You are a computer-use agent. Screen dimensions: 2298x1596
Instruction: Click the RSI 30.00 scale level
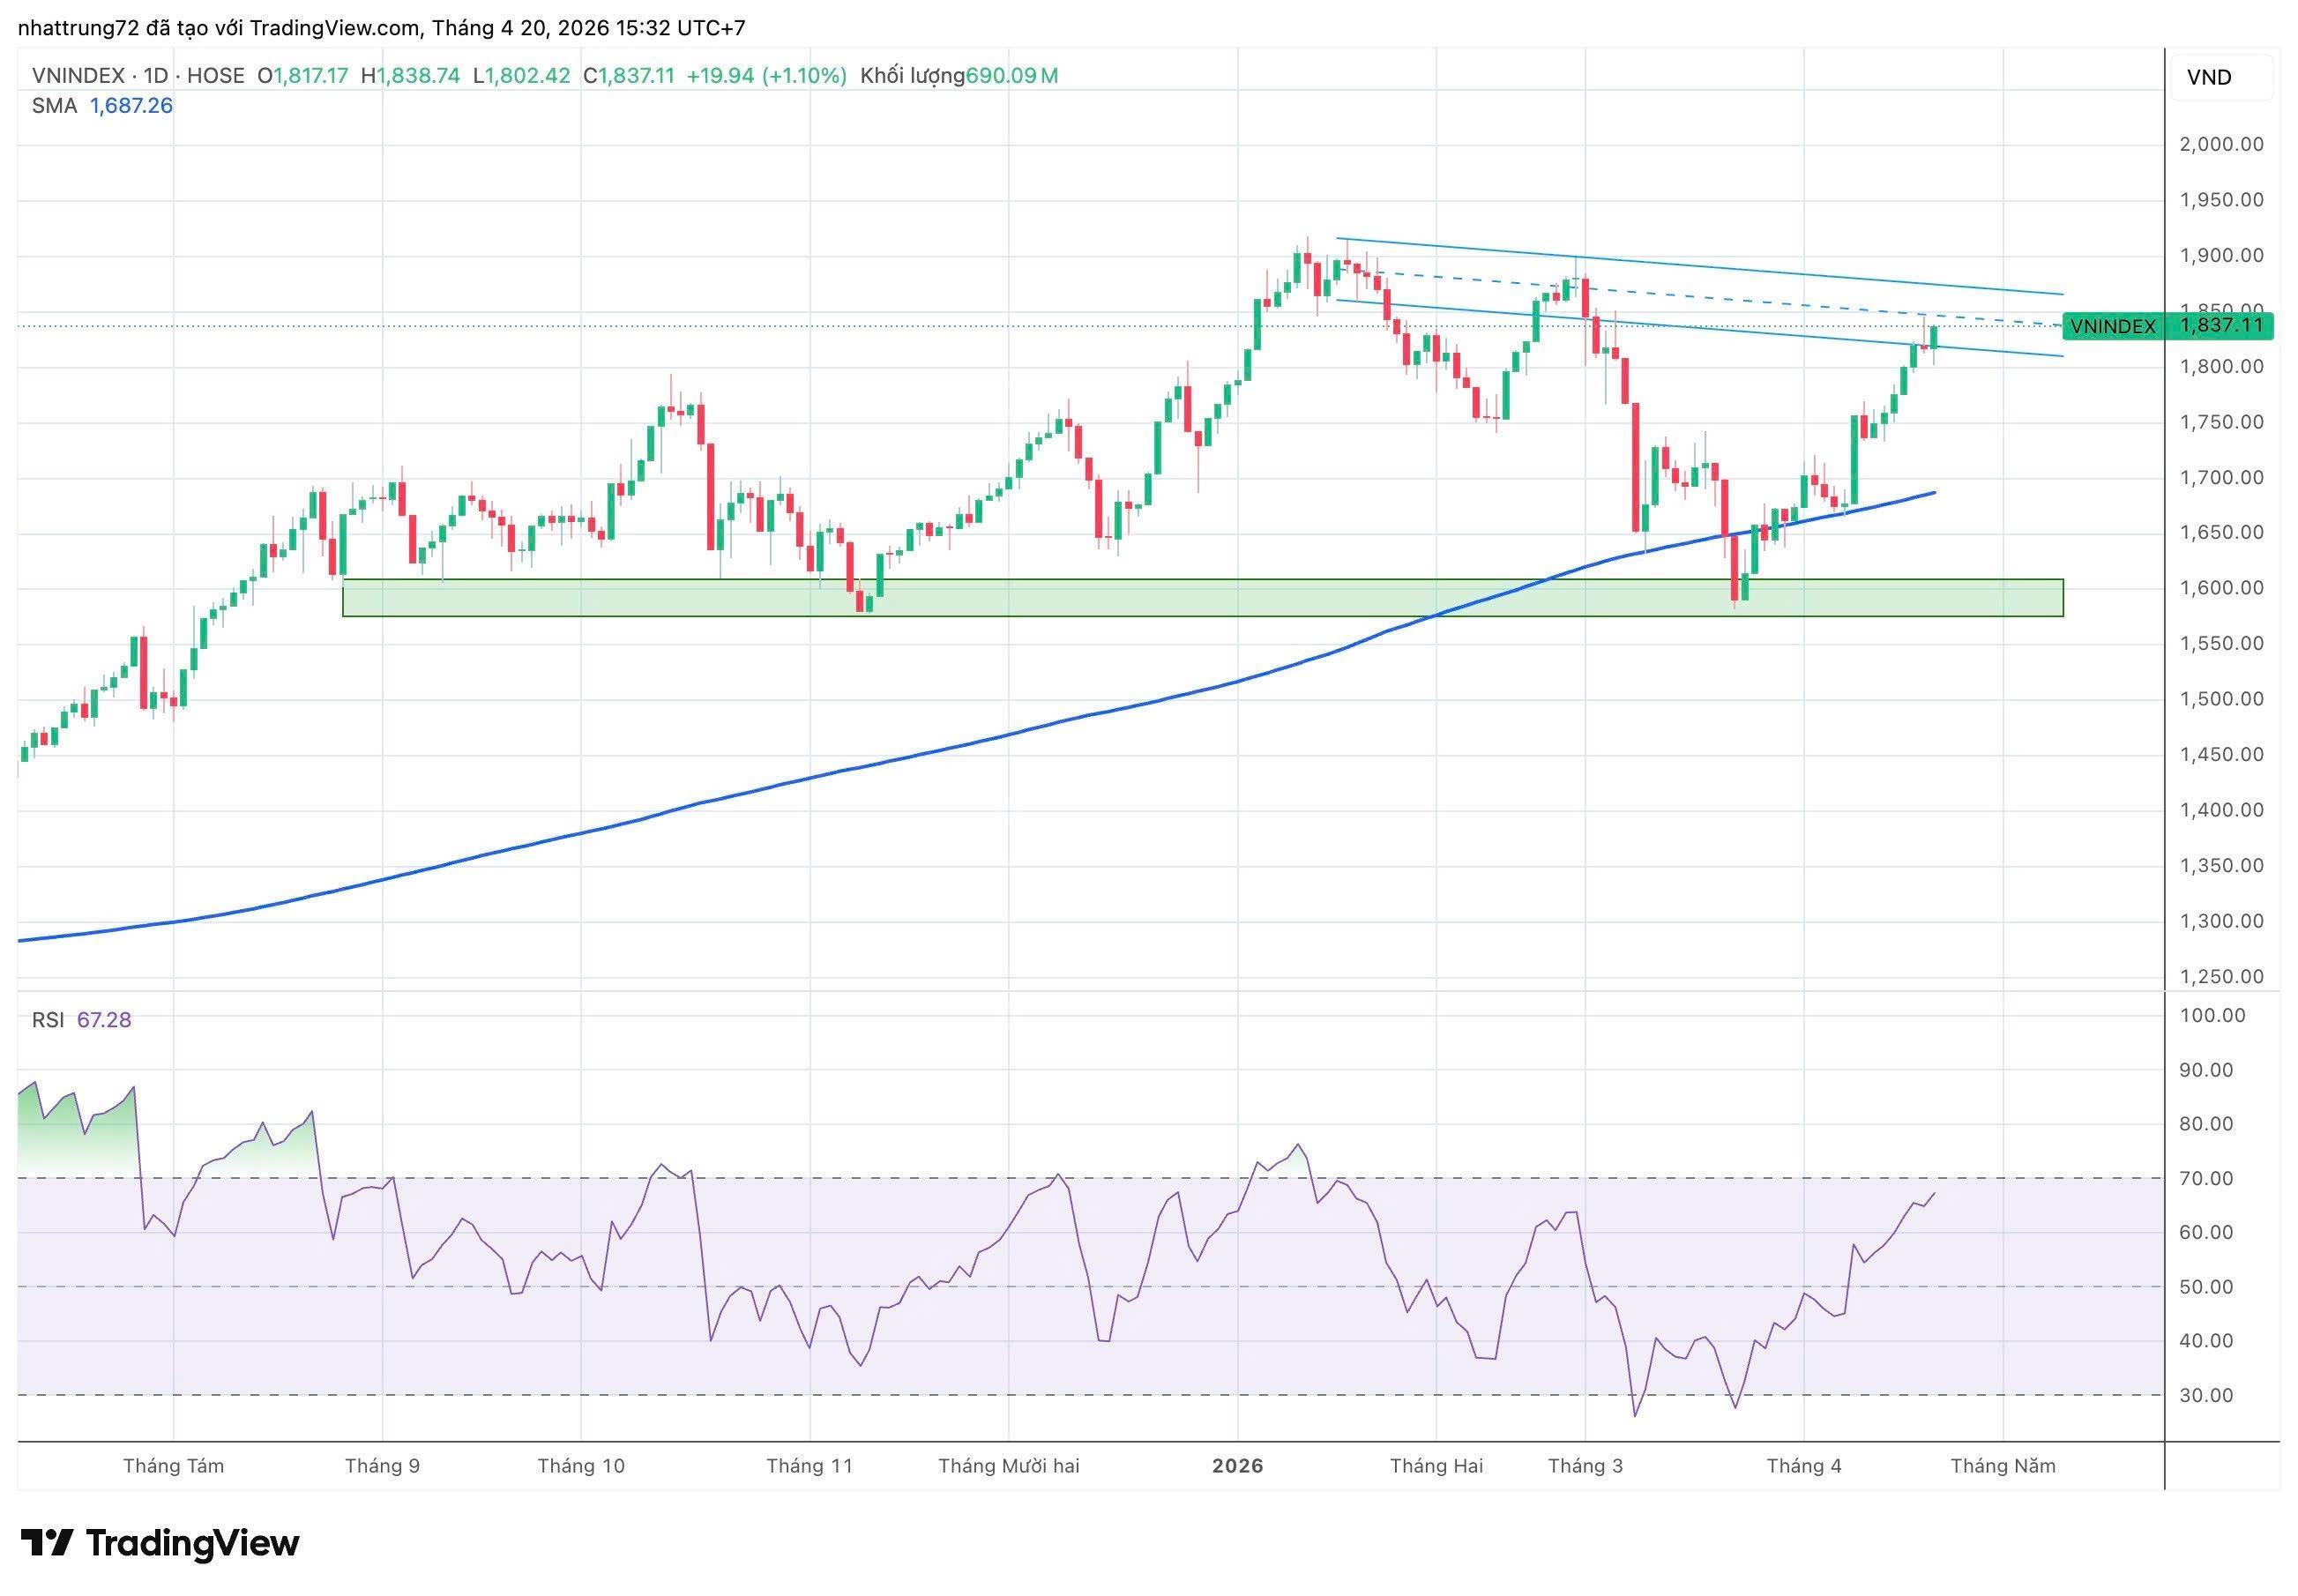2205,1395
